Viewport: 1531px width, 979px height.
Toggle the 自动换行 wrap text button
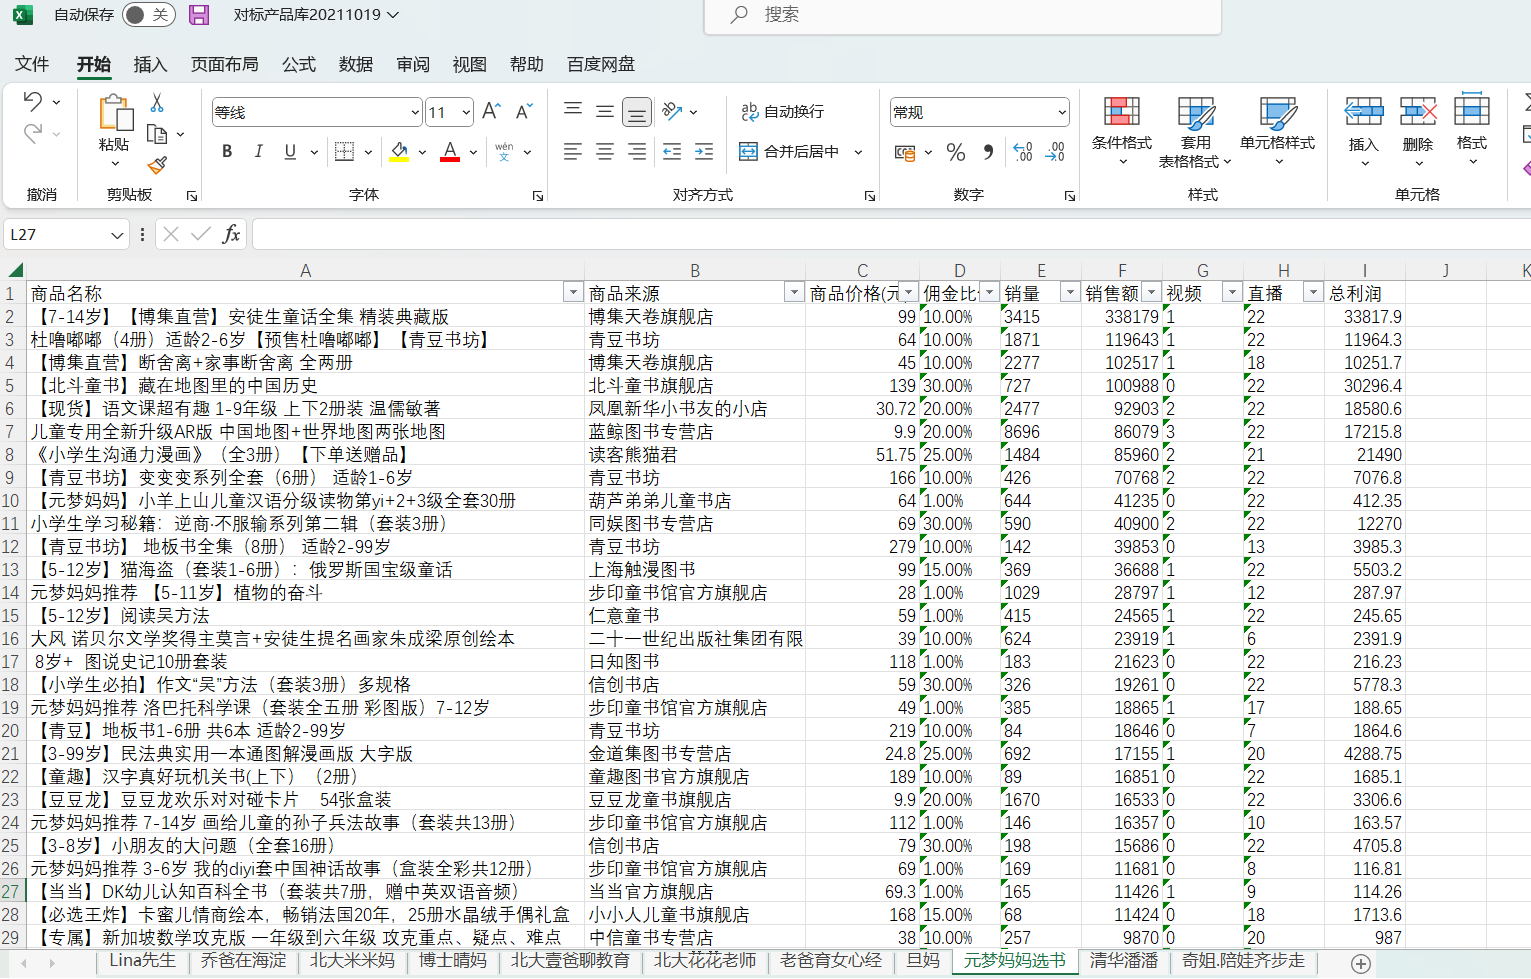pos(782,111)
